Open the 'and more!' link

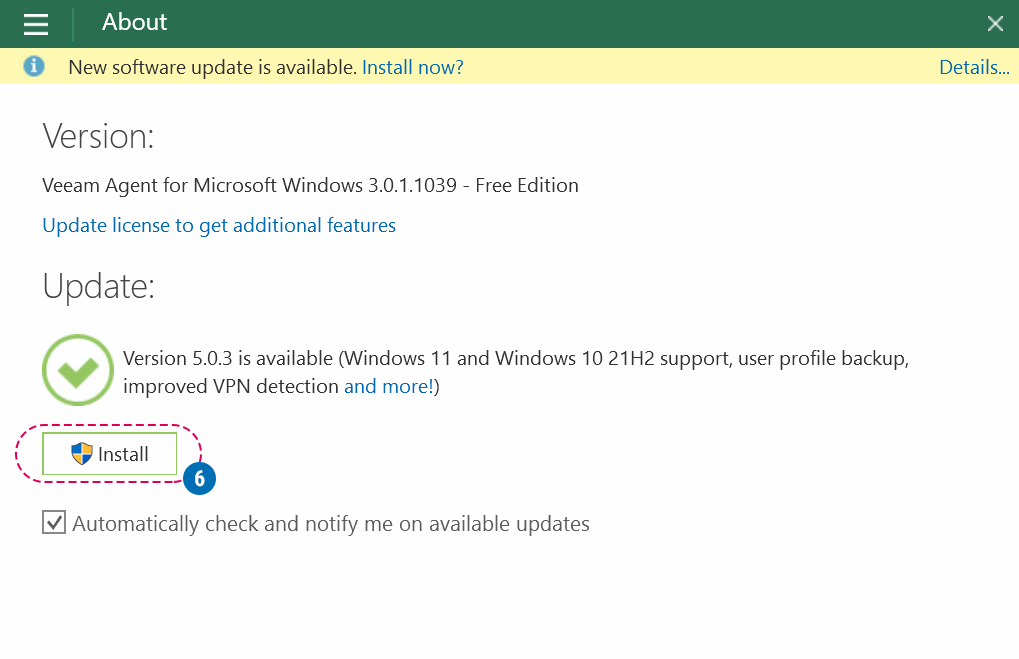(391, 386)
